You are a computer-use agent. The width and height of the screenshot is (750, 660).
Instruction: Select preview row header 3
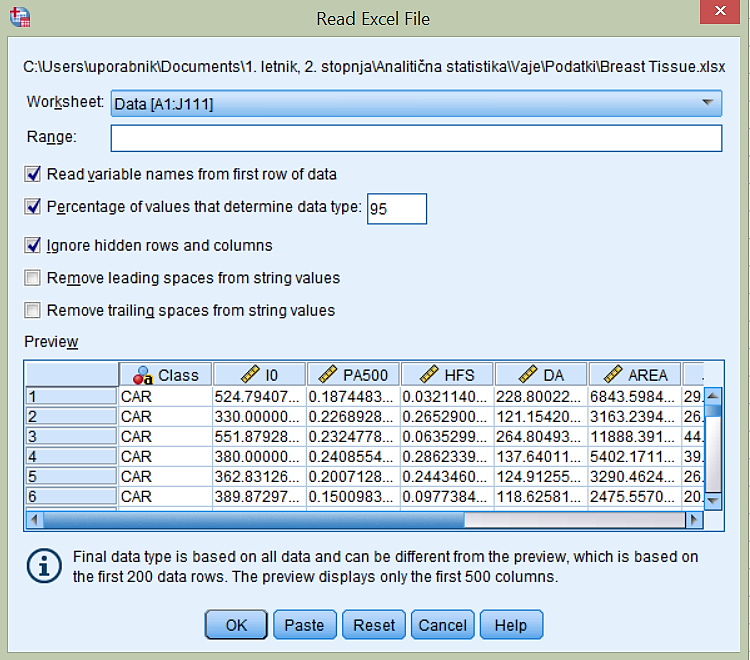pos(71,436)
